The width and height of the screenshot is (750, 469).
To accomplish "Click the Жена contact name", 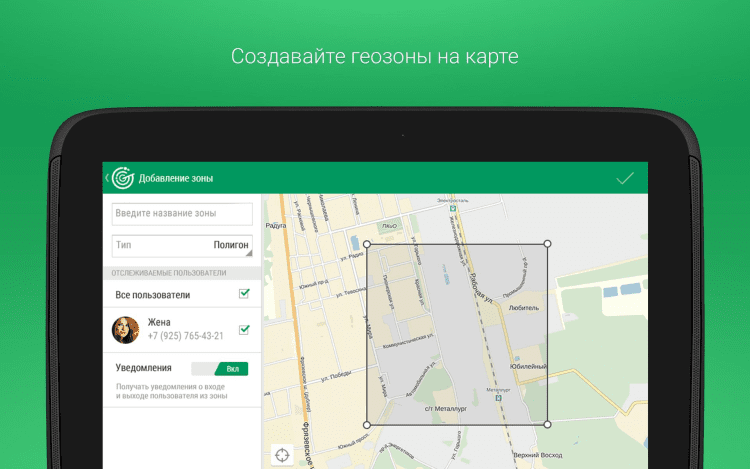I will click(x=159, y=322).
